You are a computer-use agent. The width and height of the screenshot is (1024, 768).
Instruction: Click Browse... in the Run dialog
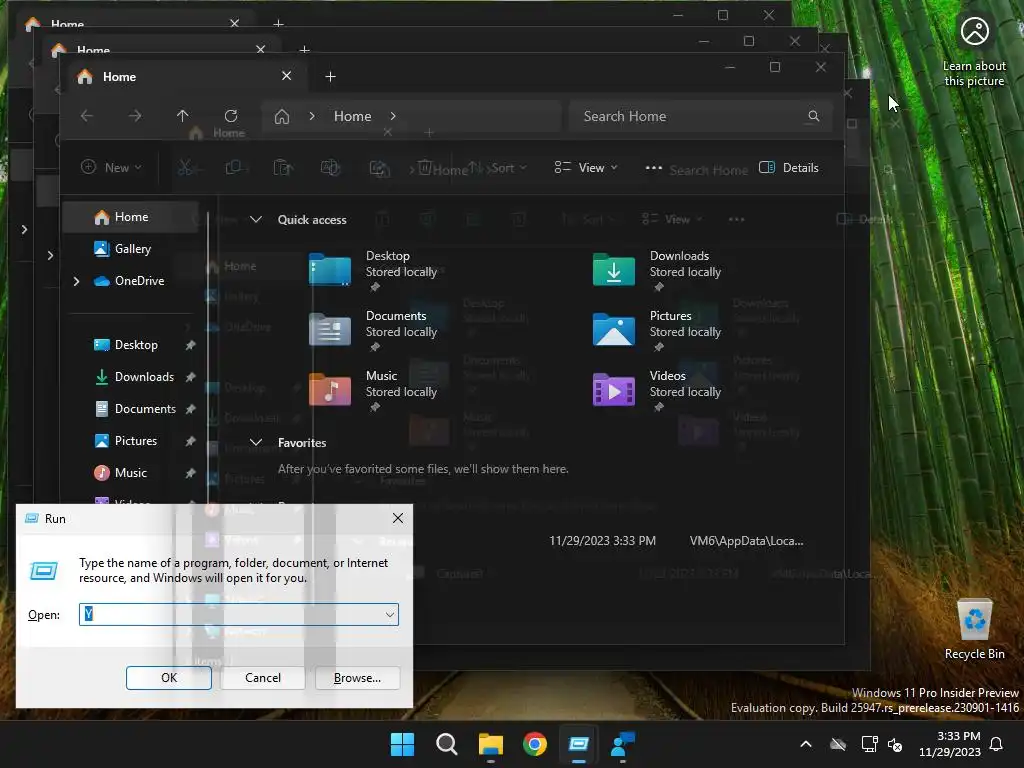pyautogui.click(x=357, y=678)
